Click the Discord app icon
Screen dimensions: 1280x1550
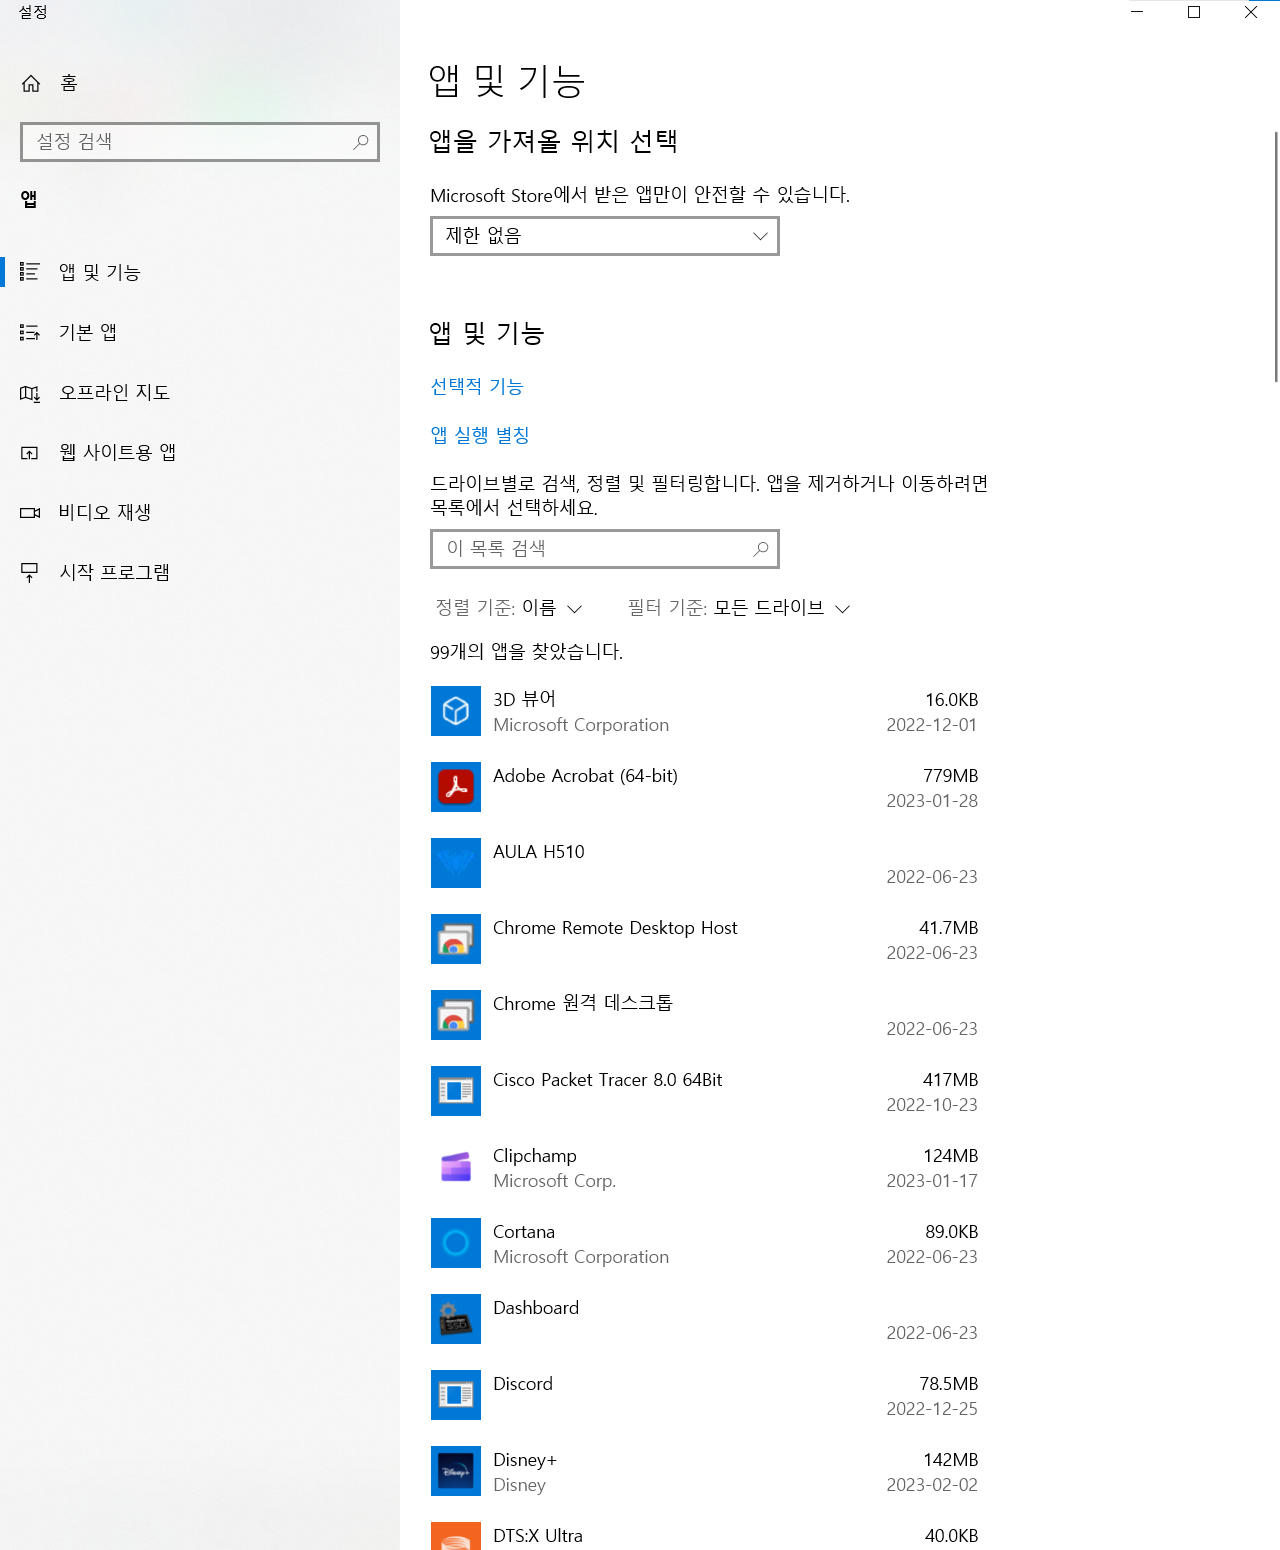(x=456, y=1395)
